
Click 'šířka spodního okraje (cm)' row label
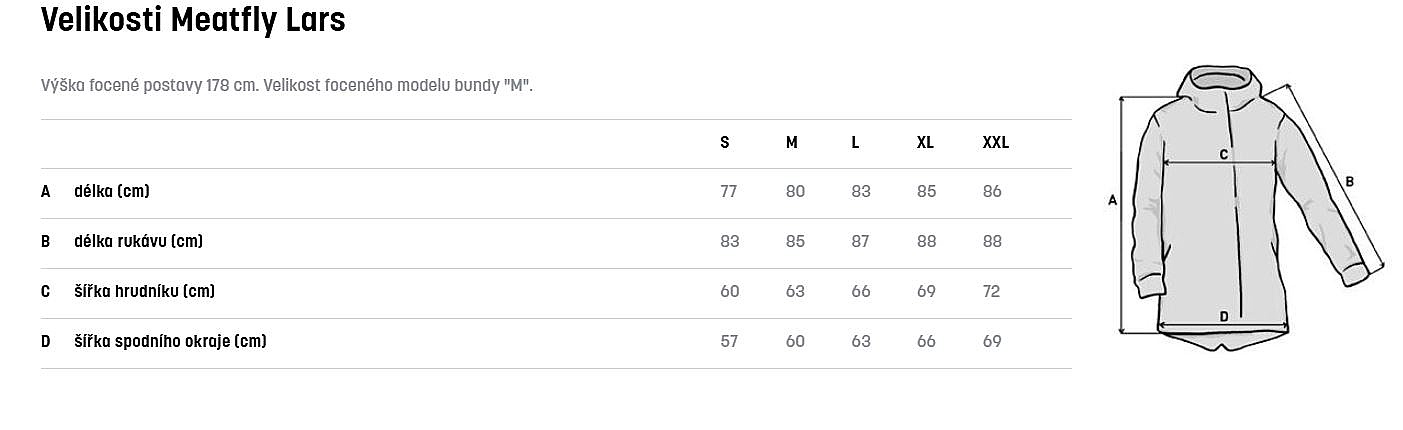pyautogui.click(x=170, y=341)
